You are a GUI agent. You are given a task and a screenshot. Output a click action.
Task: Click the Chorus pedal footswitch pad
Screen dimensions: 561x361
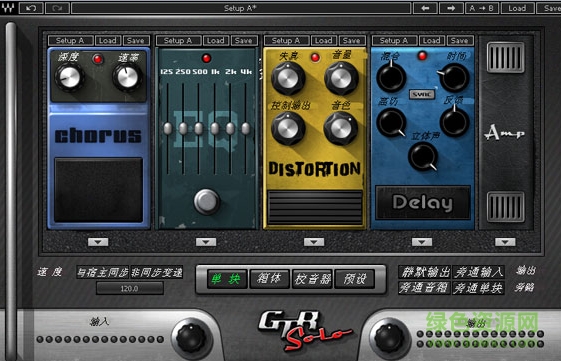tap(98, 190)
